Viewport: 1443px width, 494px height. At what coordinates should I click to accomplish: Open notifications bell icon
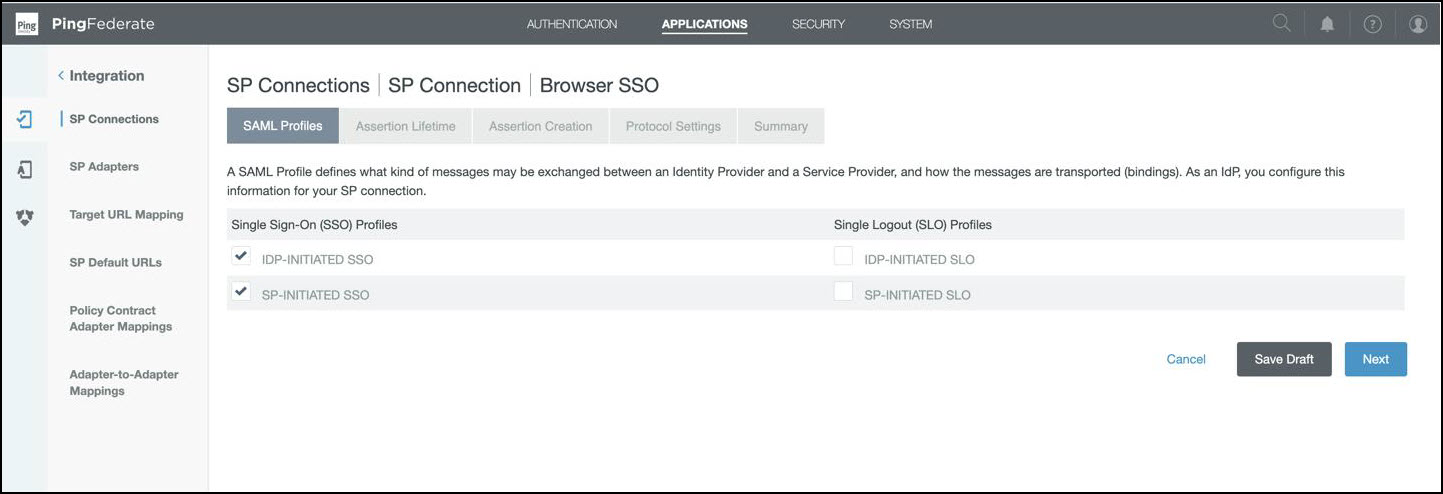click(x=1327, y=25)
